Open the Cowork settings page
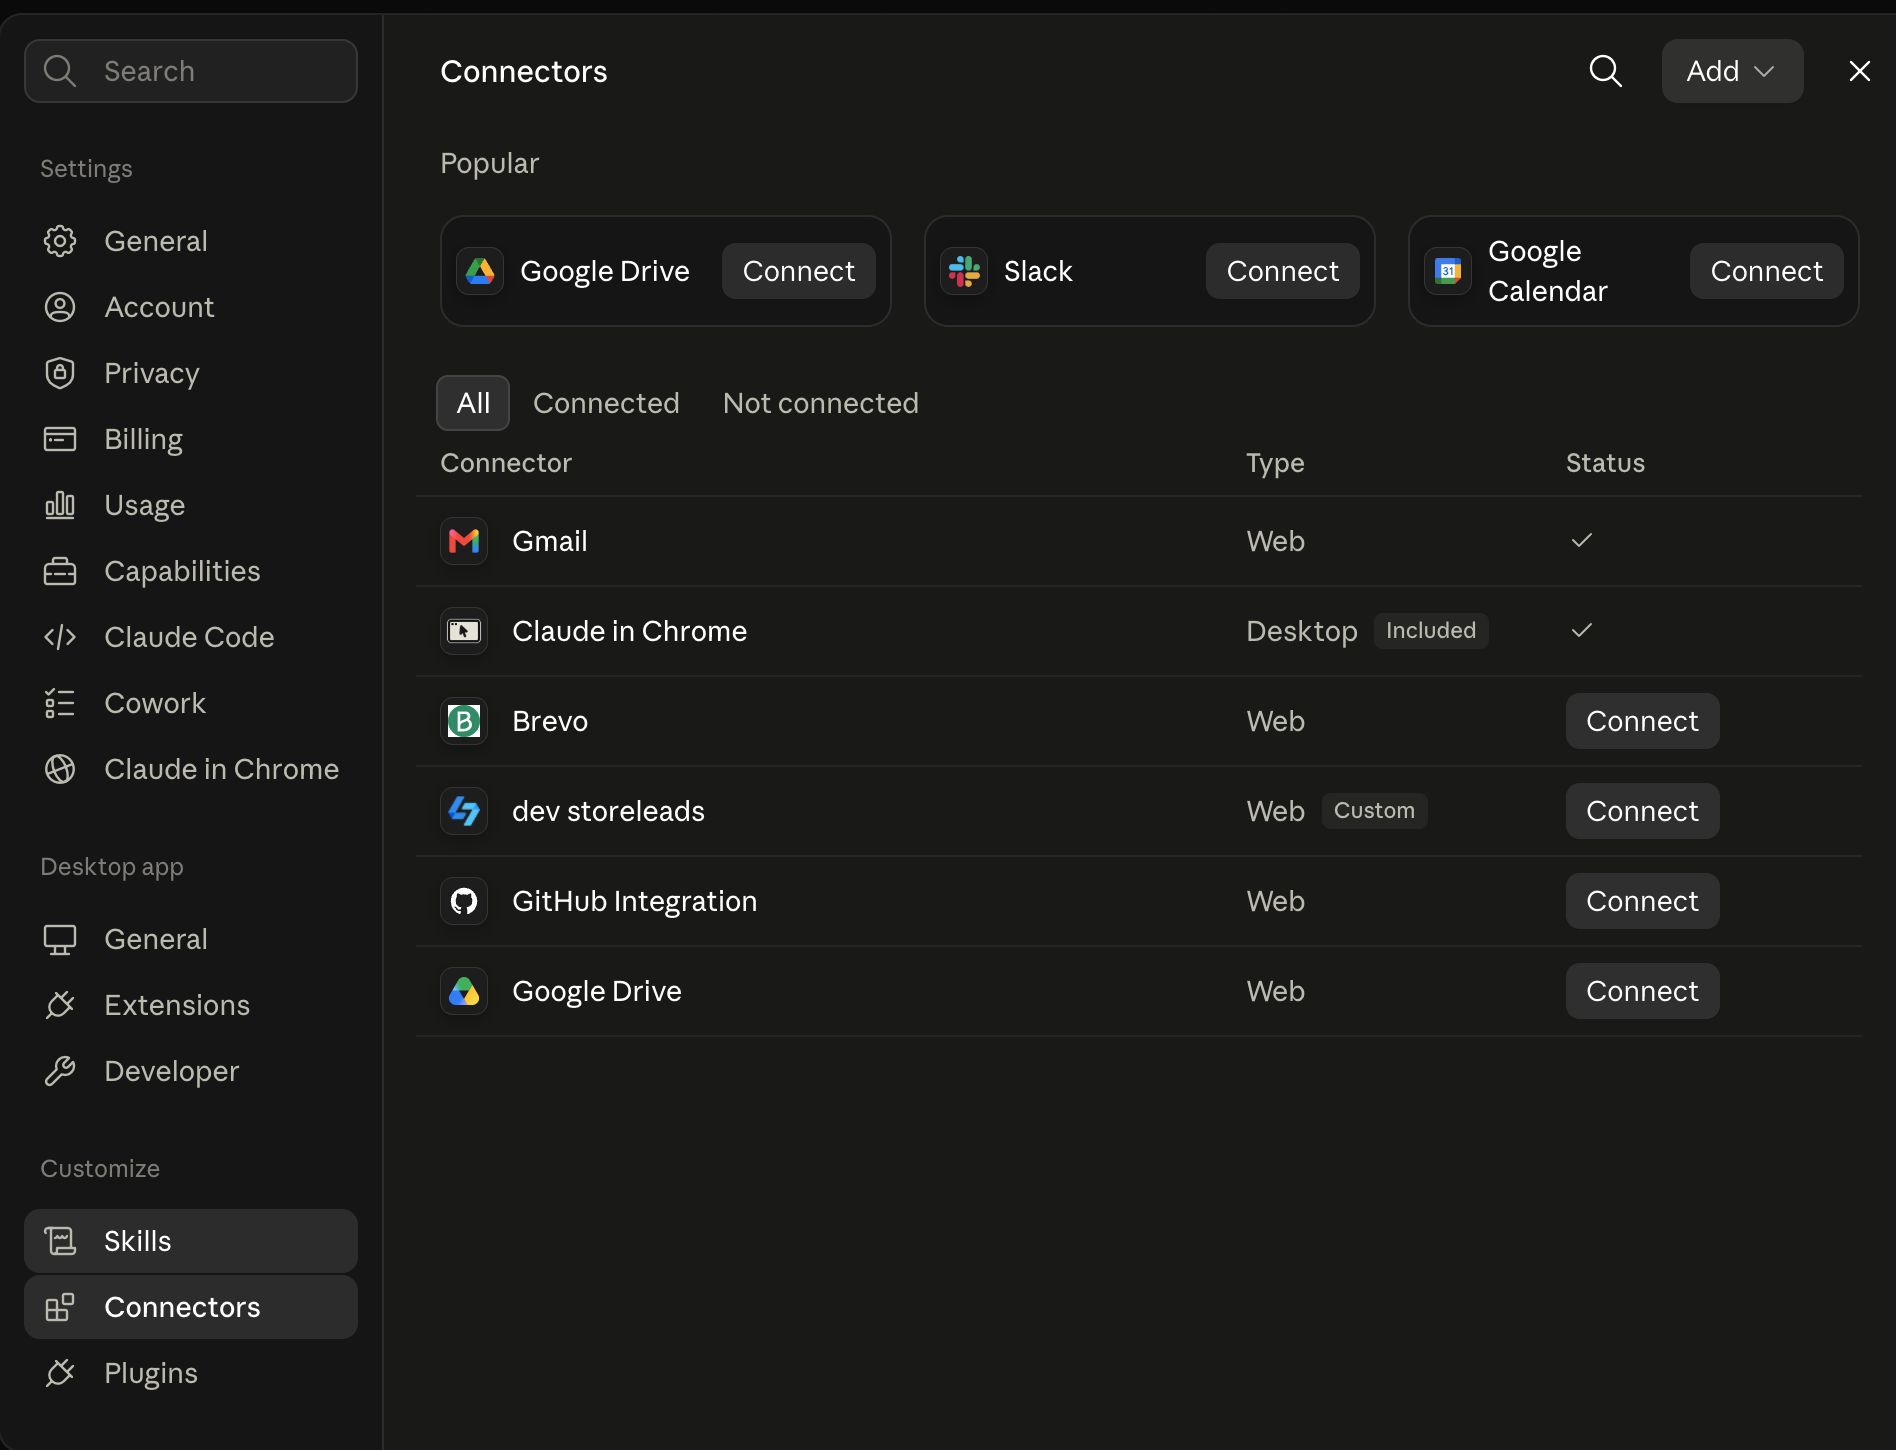This screenshot has width=1896, height=1450. (x=191, y=703)
